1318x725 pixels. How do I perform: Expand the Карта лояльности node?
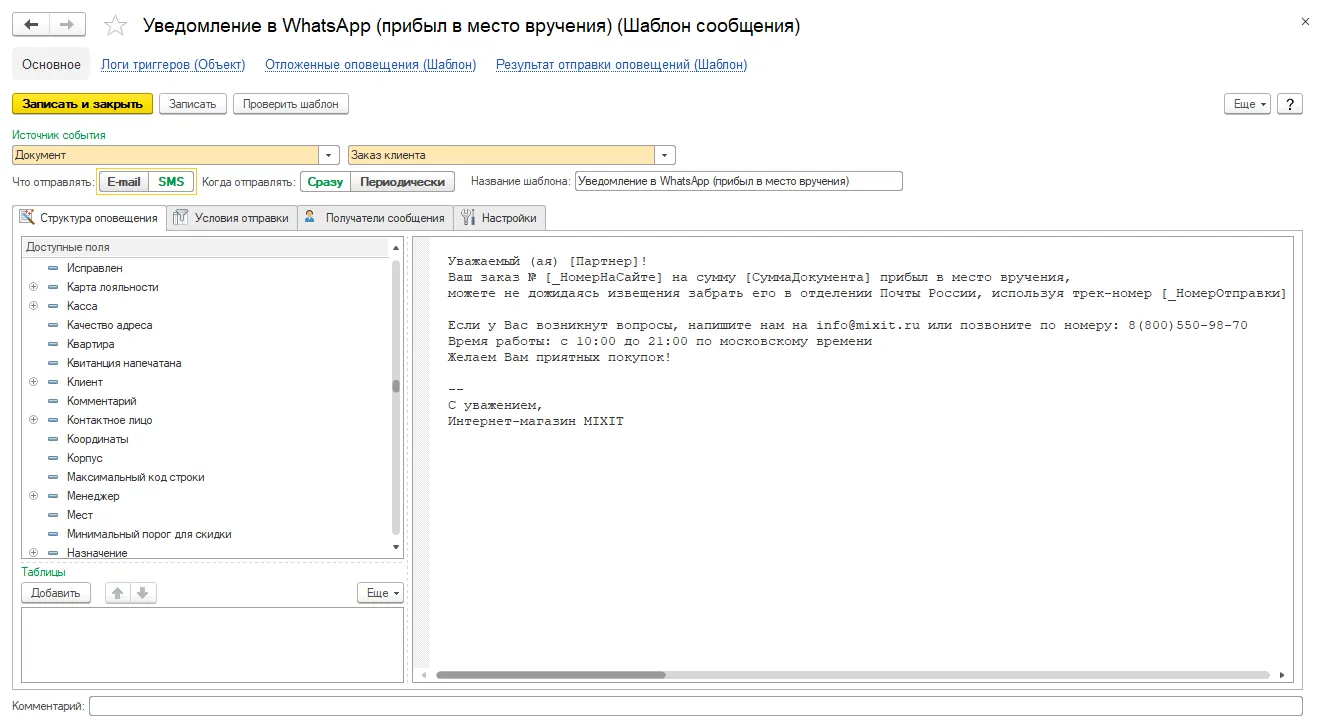(x=33, y=287)
